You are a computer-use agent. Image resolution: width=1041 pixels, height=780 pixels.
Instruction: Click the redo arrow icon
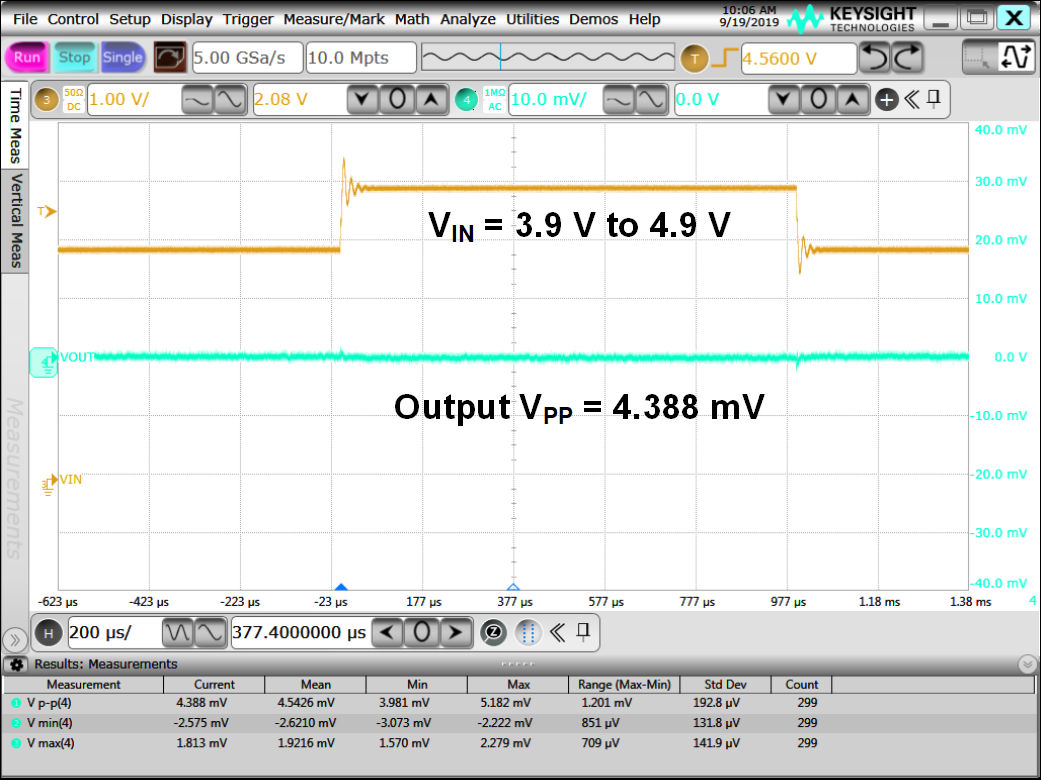907,58
